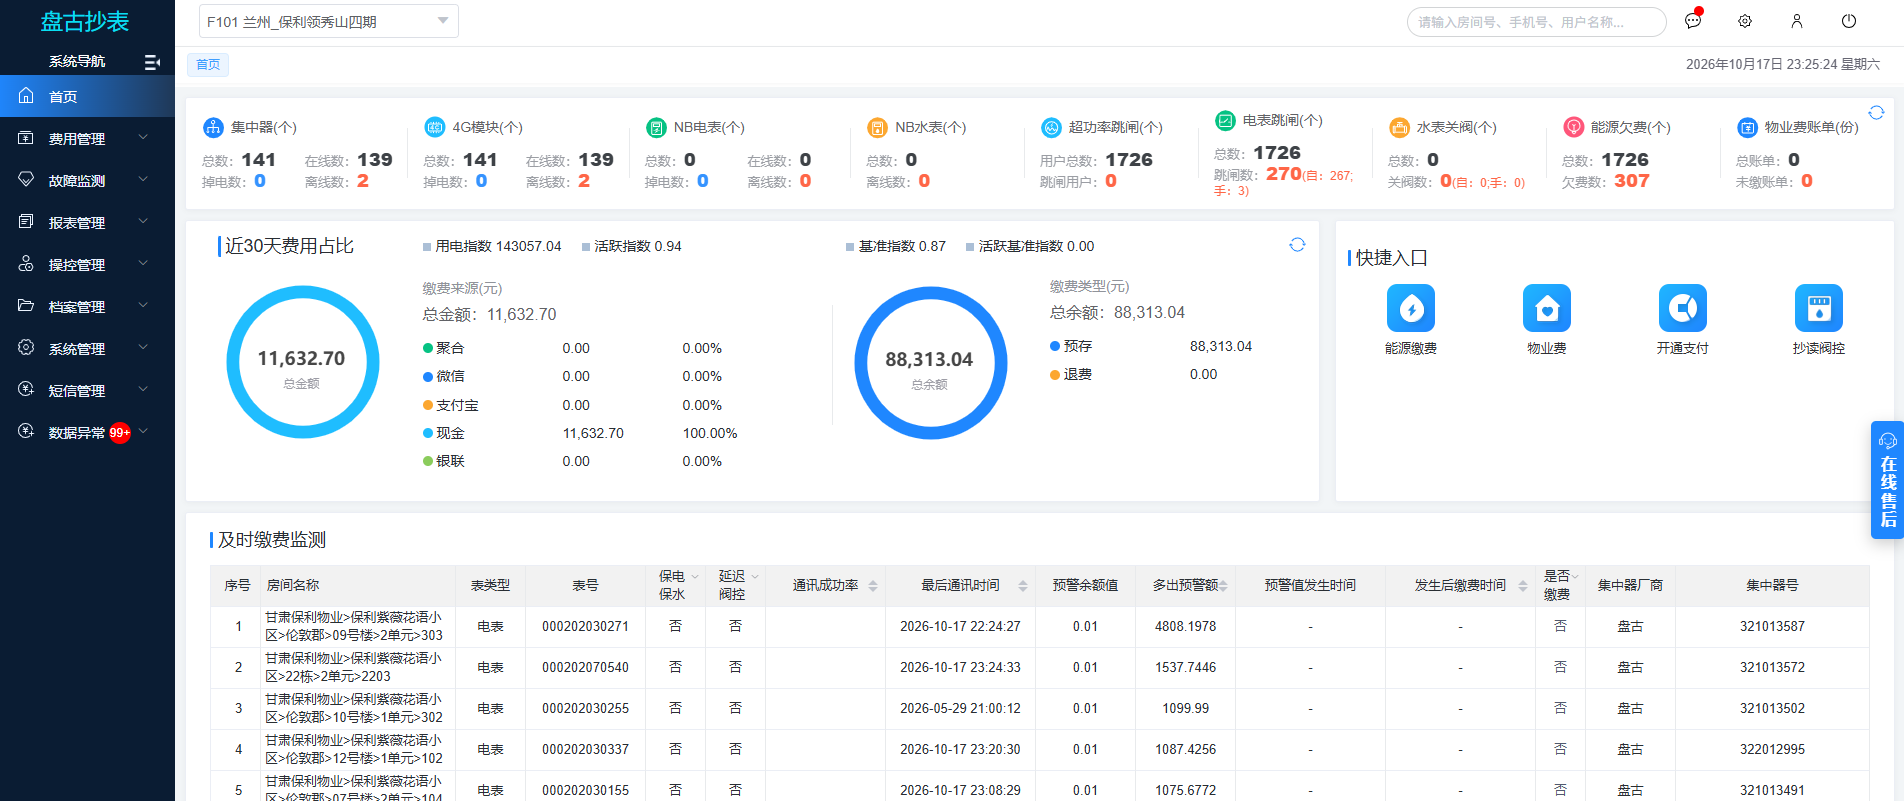Open the settings gear icon in header
The image size is (1904, 801).
1745,21
